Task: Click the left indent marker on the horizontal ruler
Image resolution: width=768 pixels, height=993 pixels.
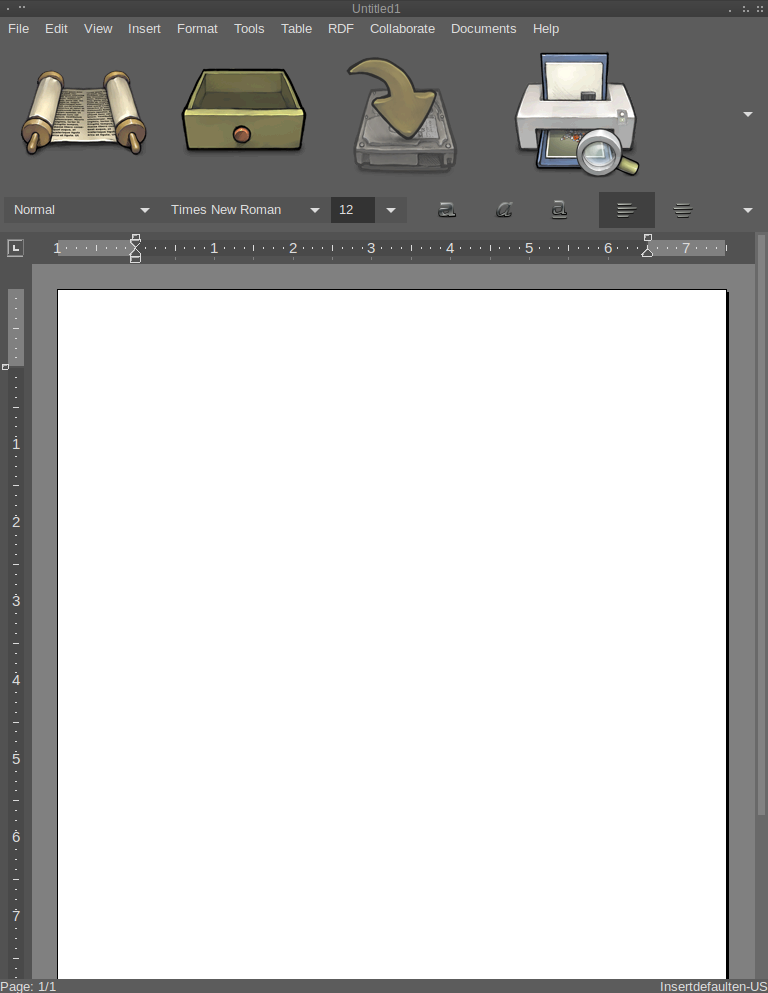Action: (135, 253)
